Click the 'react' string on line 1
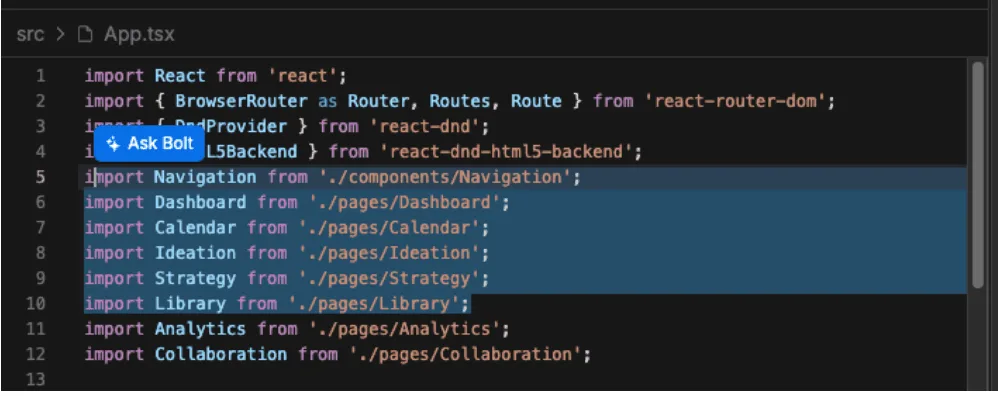Image resolution: width=998 pixels, height=396 pixels. tap(302, 76)
